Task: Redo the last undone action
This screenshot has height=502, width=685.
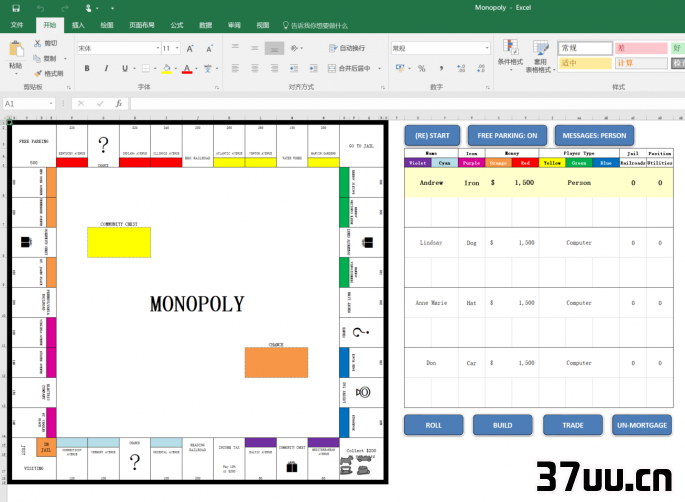Action: [x=65, y=8]
